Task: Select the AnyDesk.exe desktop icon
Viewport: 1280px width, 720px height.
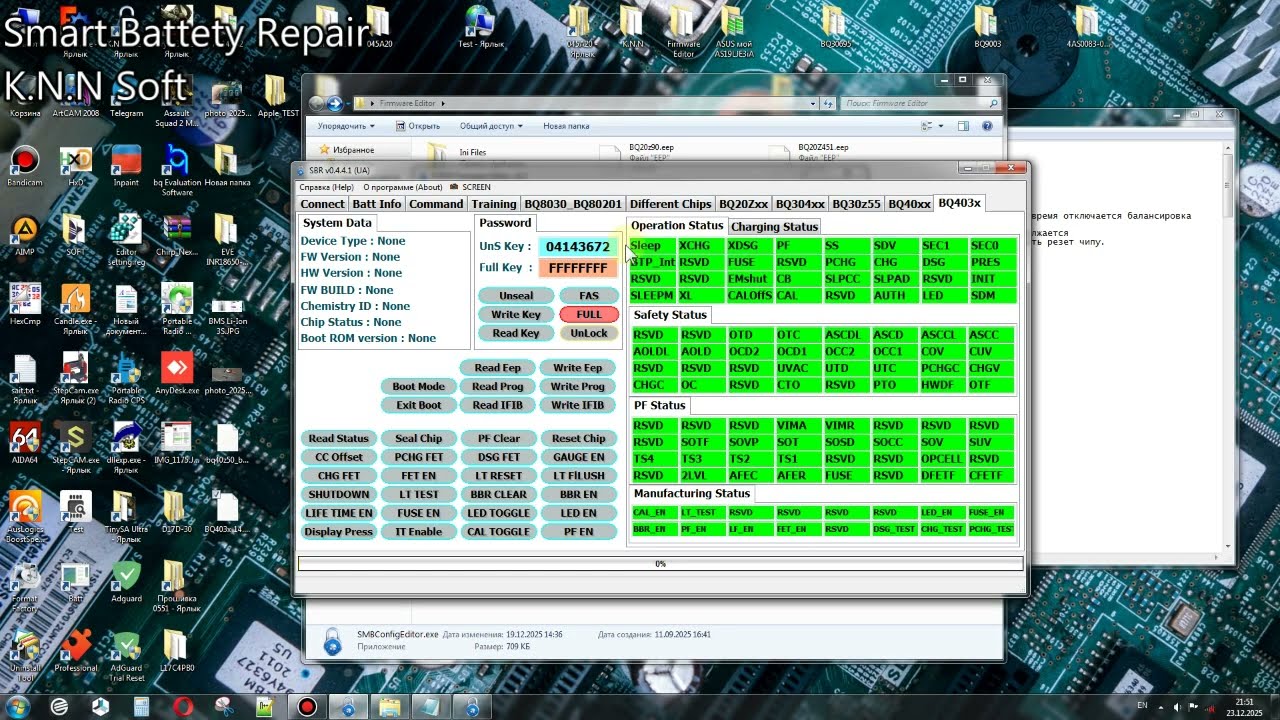Action: (x=177, y=374)
